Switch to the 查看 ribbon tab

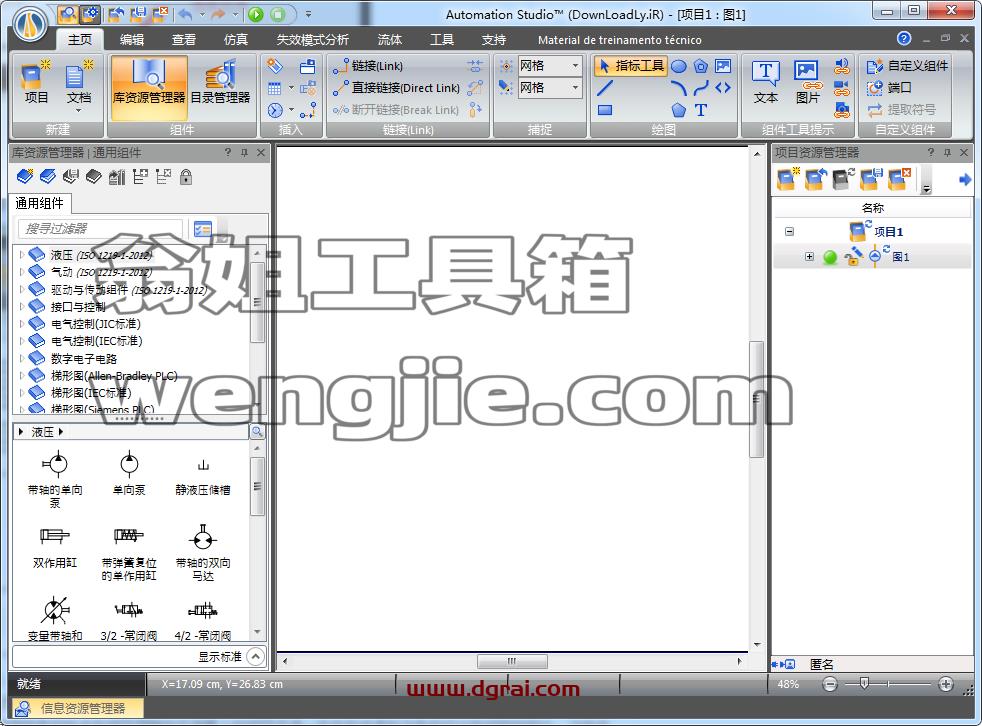click(183, 39)
